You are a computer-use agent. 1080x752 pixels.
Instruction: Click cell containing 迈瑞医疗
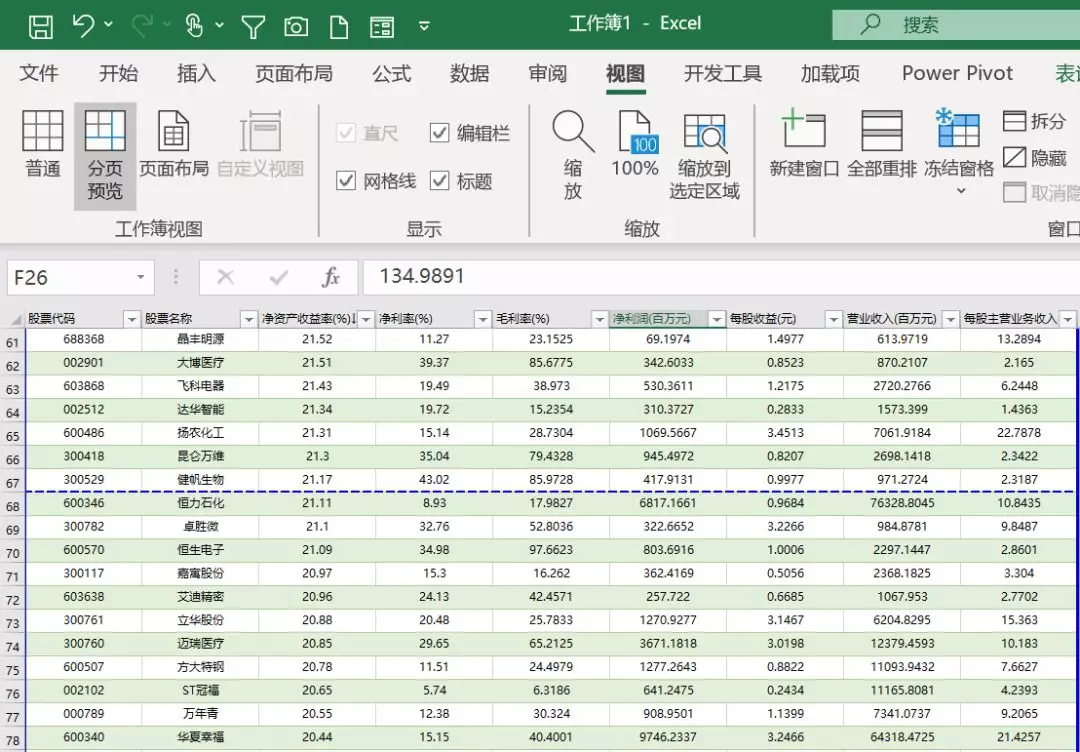tap(200, 644)
